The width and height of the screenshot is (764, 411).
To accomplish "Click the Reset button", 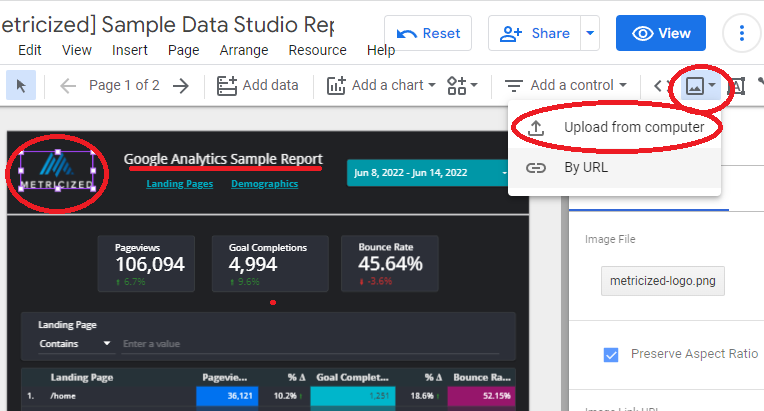I will click(x=428, y=33).
